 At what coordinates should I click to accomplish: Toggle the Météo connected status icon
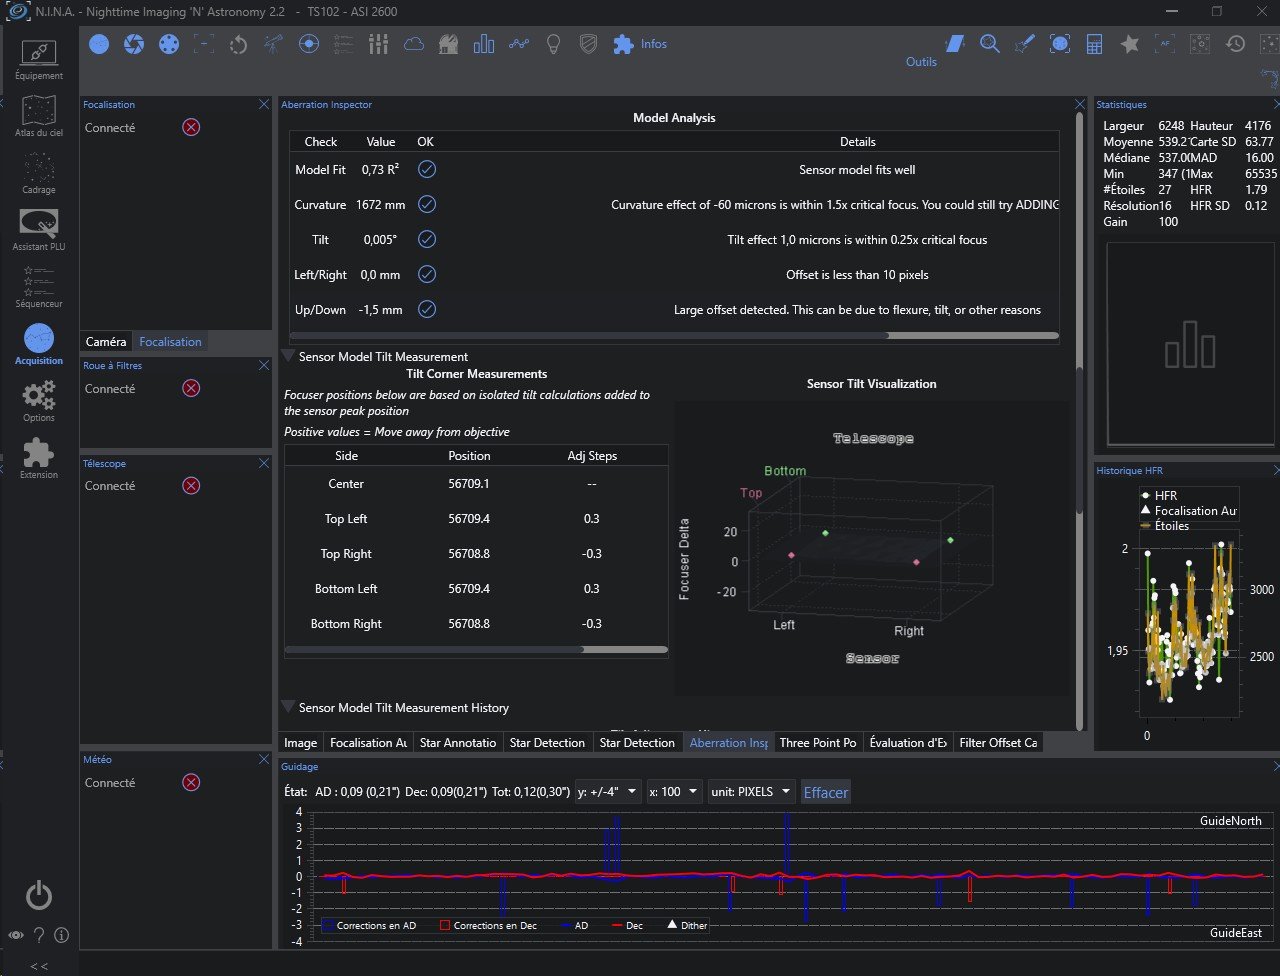tap(191, 782)
